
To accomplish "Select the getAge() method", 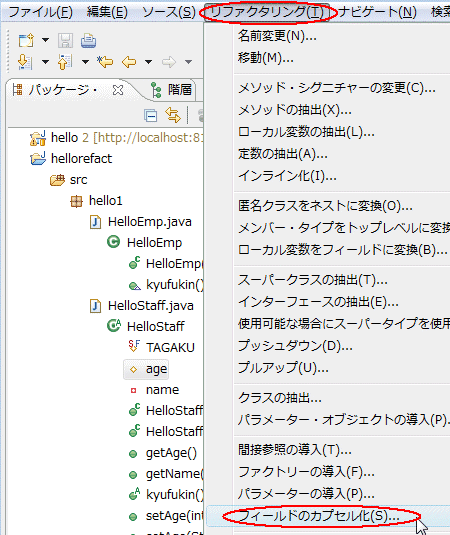I will tap(163, 453).
